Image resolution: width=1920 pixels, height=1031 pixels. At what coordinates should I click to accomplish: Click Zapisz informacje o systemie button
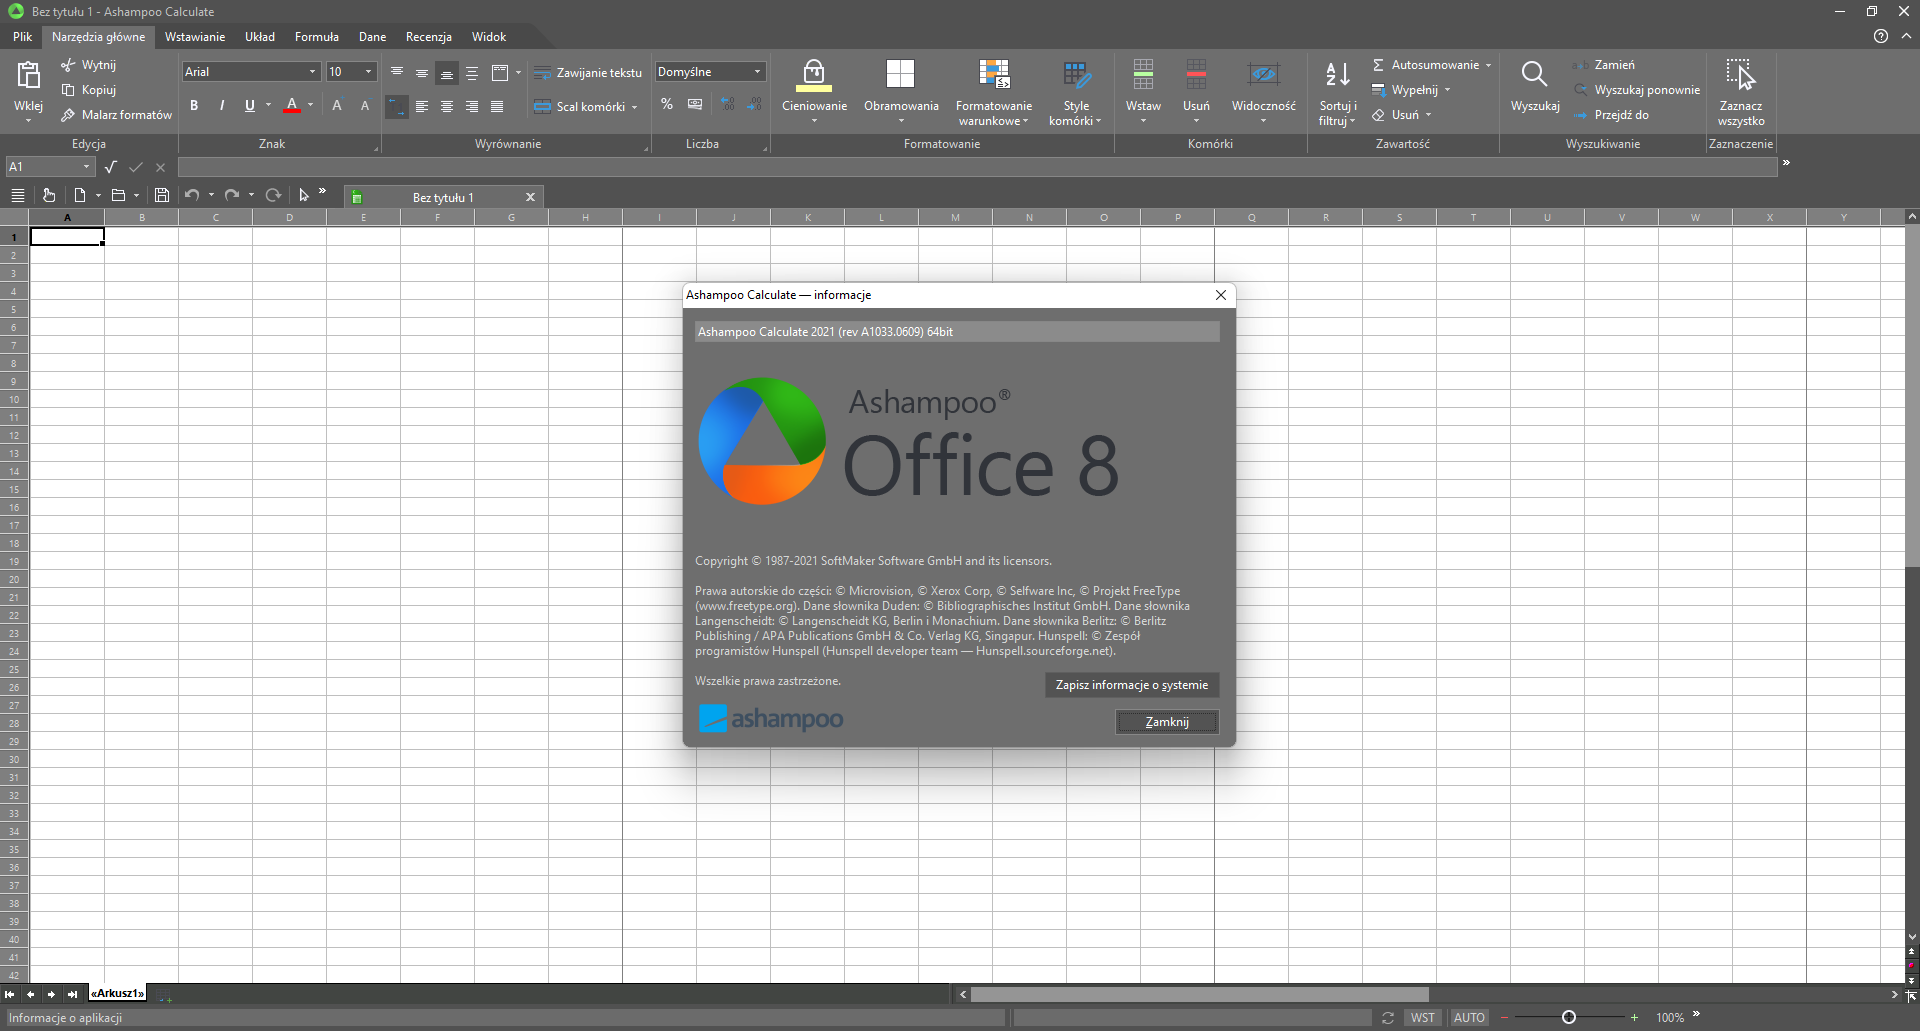1132,685
